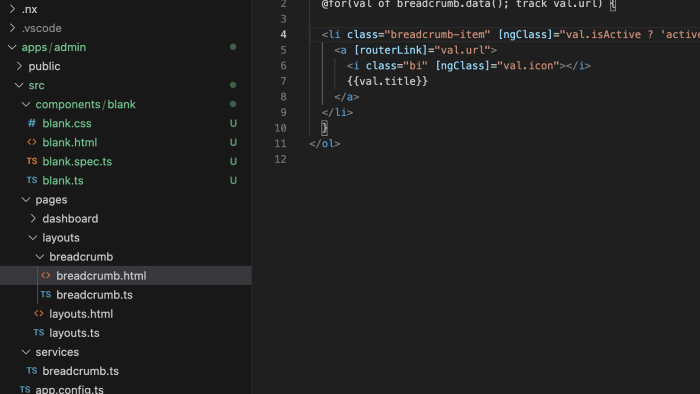Open breadcrumb.ts under the breadcrumb folder
The height and width of the screenshot is (394, 700).
pos(94,295)
